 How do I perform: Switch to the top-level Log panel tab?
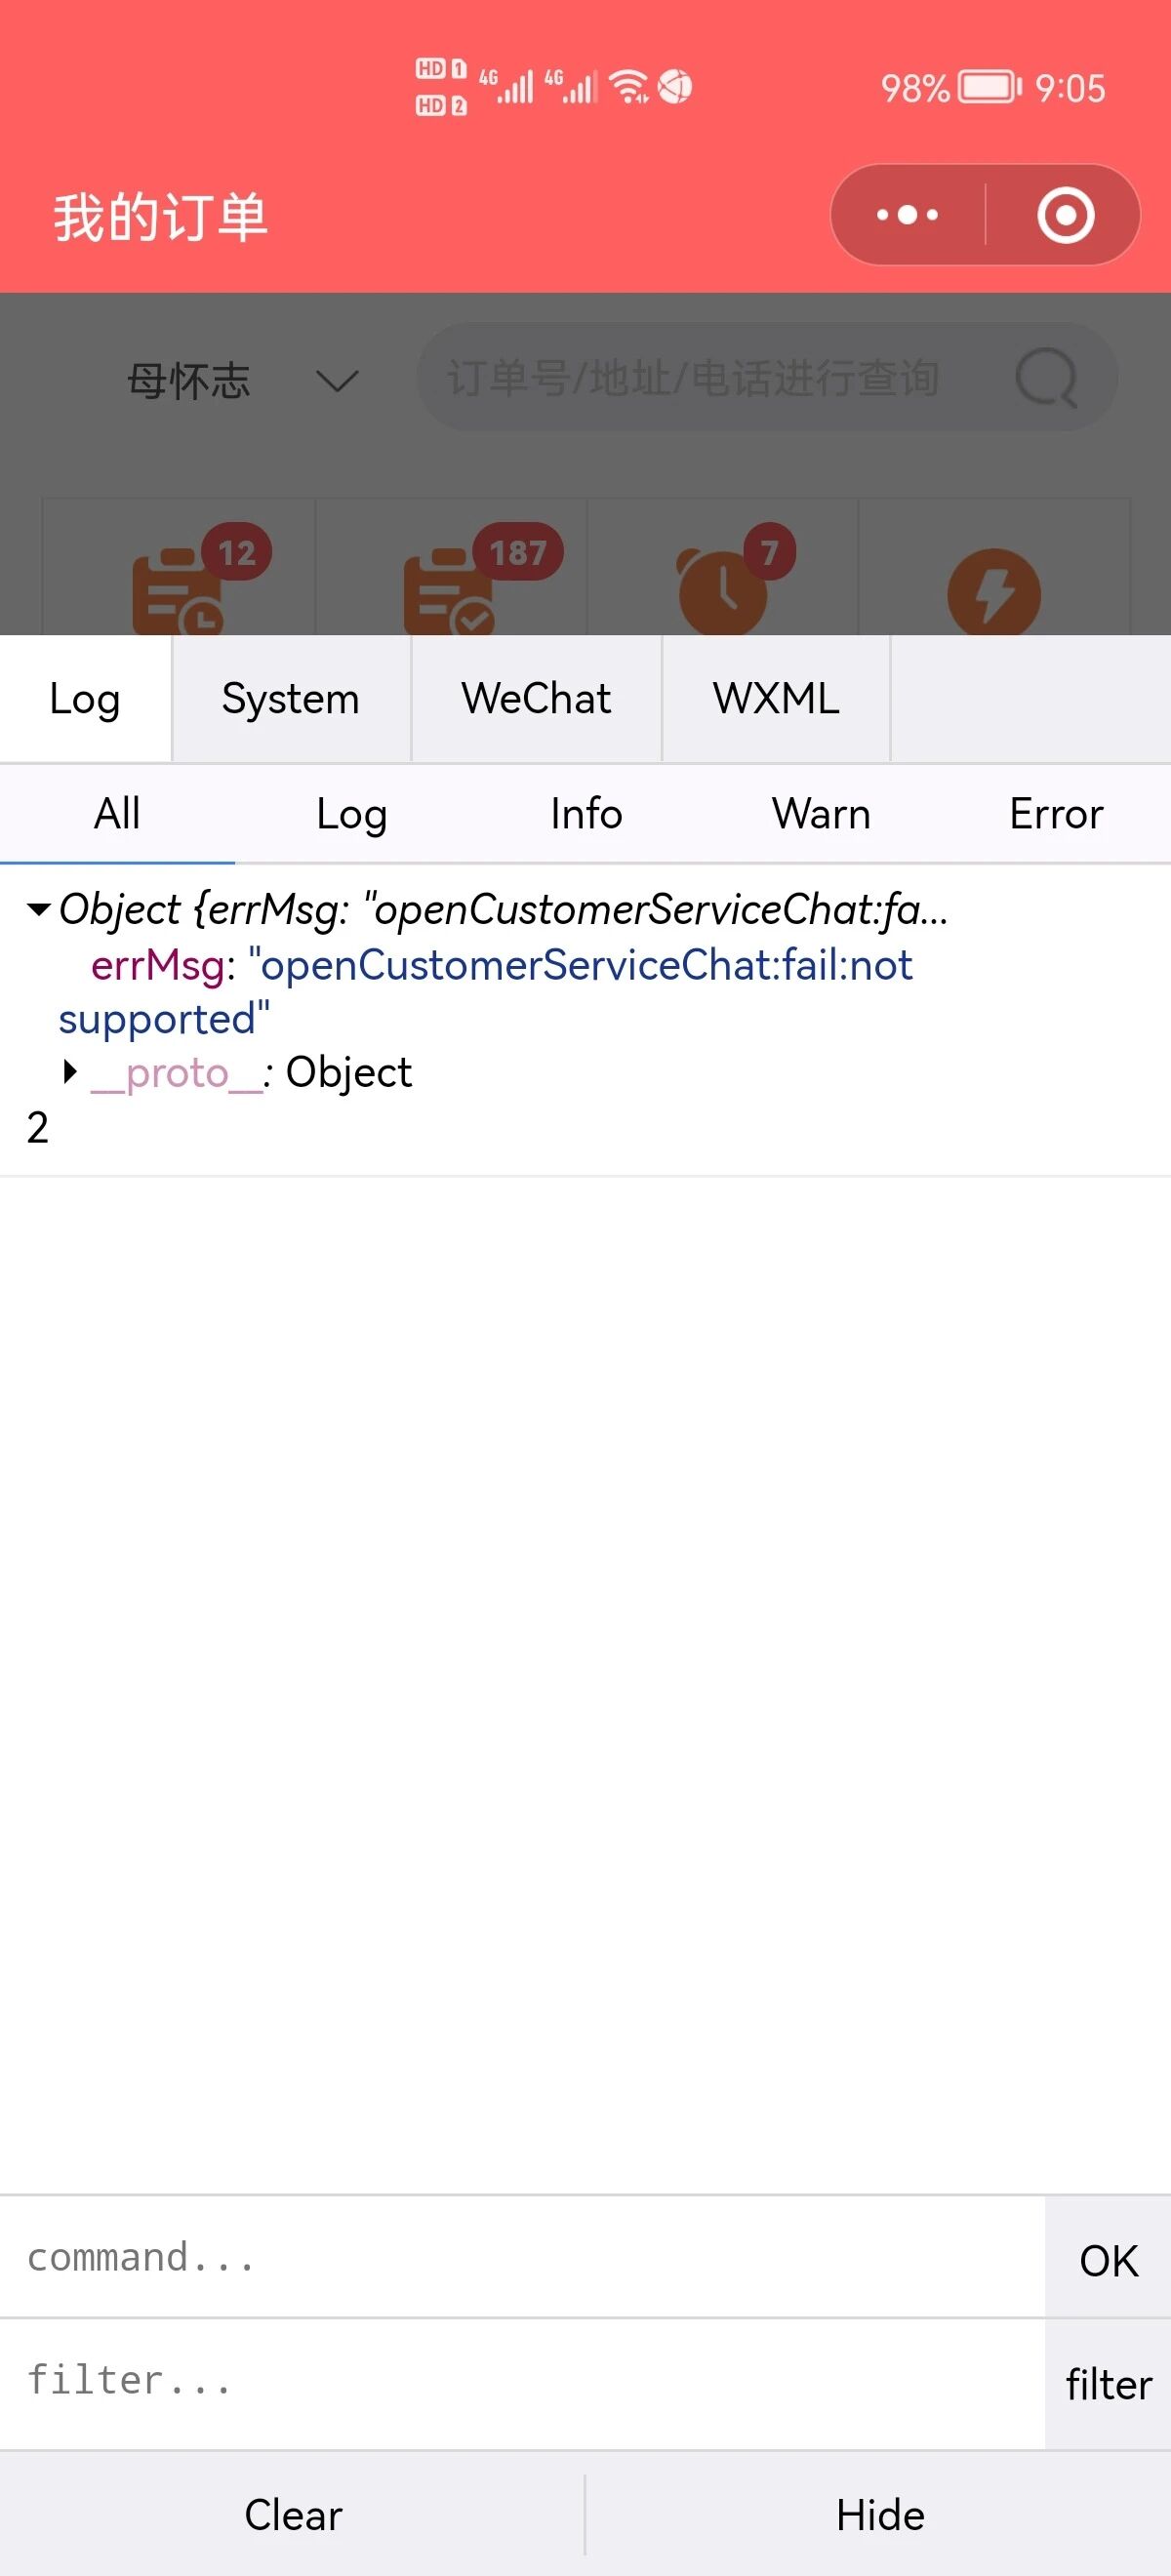click(85, 699)
